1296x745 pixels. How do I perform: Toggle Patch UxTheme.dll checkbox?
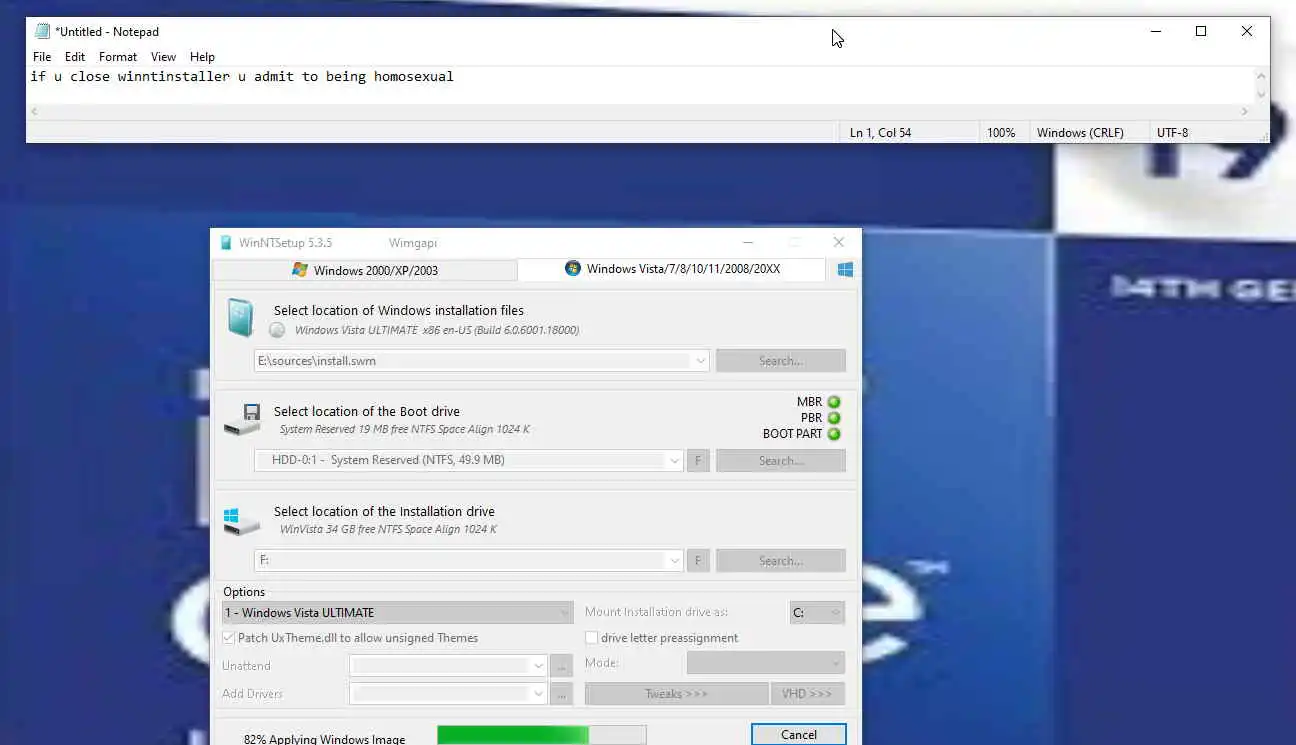coord(229,638)
